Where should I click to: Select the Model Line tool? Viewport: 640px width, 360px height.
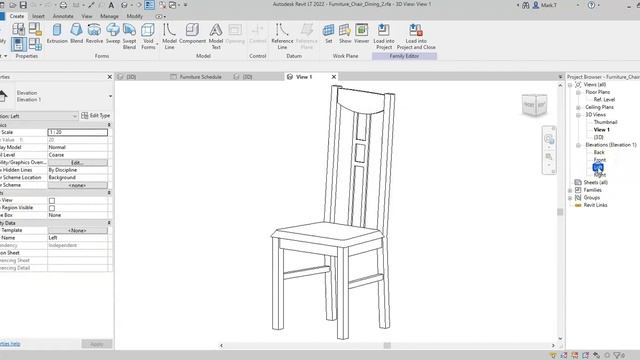click(x=169, y=36)
